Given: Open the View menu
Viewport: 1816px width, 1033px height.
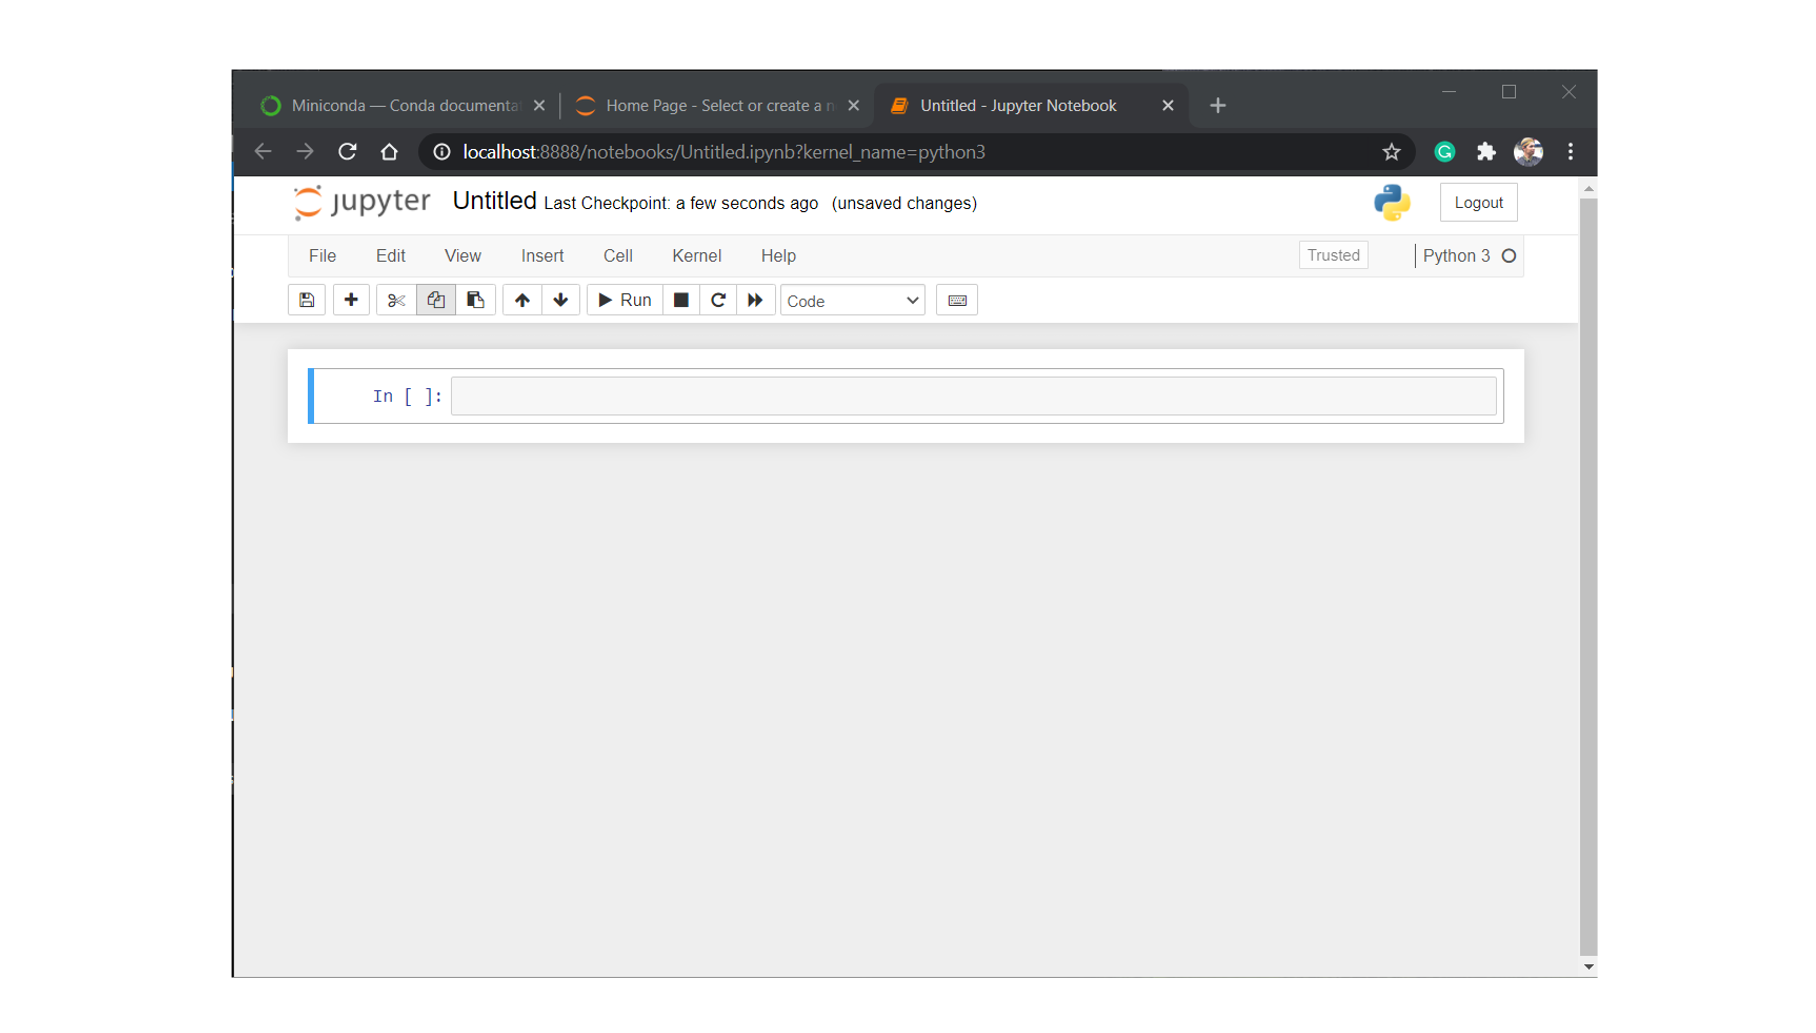Looking at the screenshot, I should (x=462, y=256).
